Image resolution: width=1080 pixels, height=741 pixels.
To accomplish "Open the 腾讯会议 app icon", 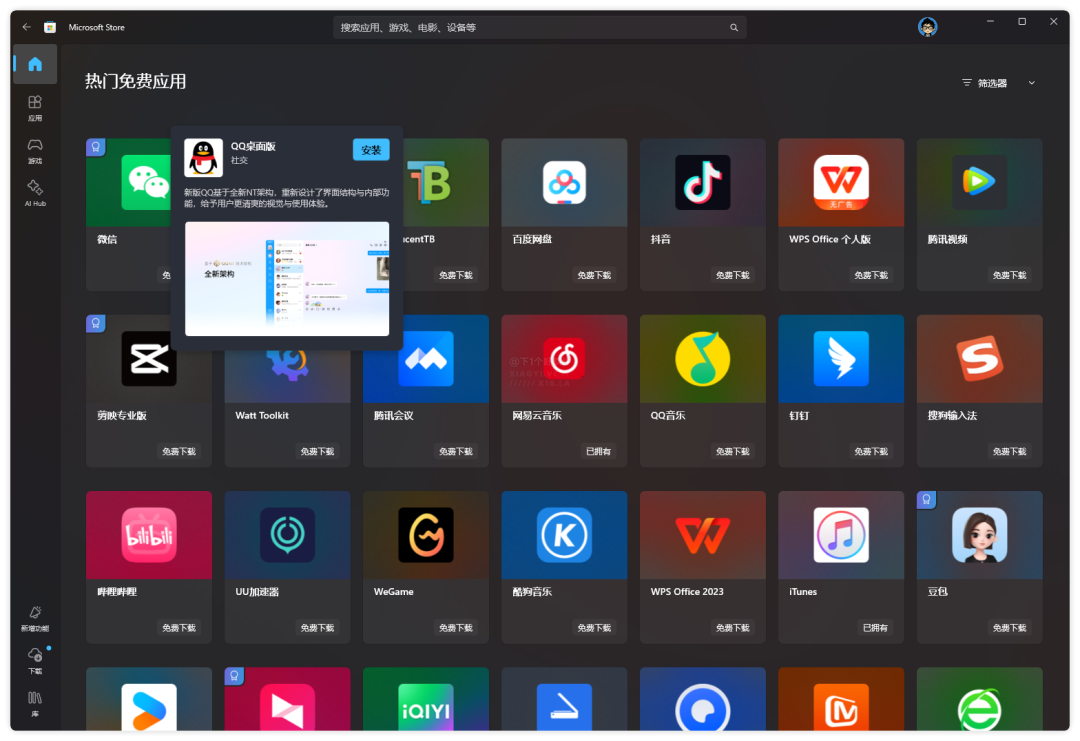I will click(x=426, y=359).
